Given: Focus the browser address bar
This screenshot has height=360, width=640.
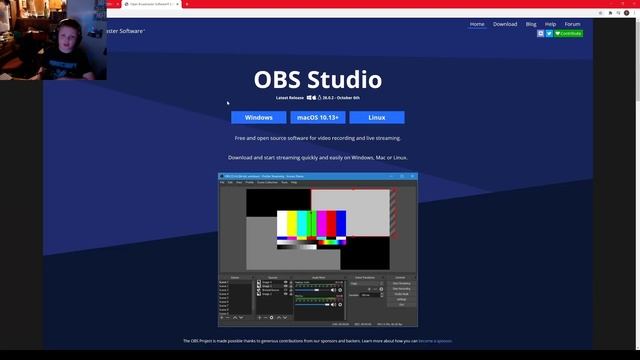Looking at the screenshot, I should (351, 13).
